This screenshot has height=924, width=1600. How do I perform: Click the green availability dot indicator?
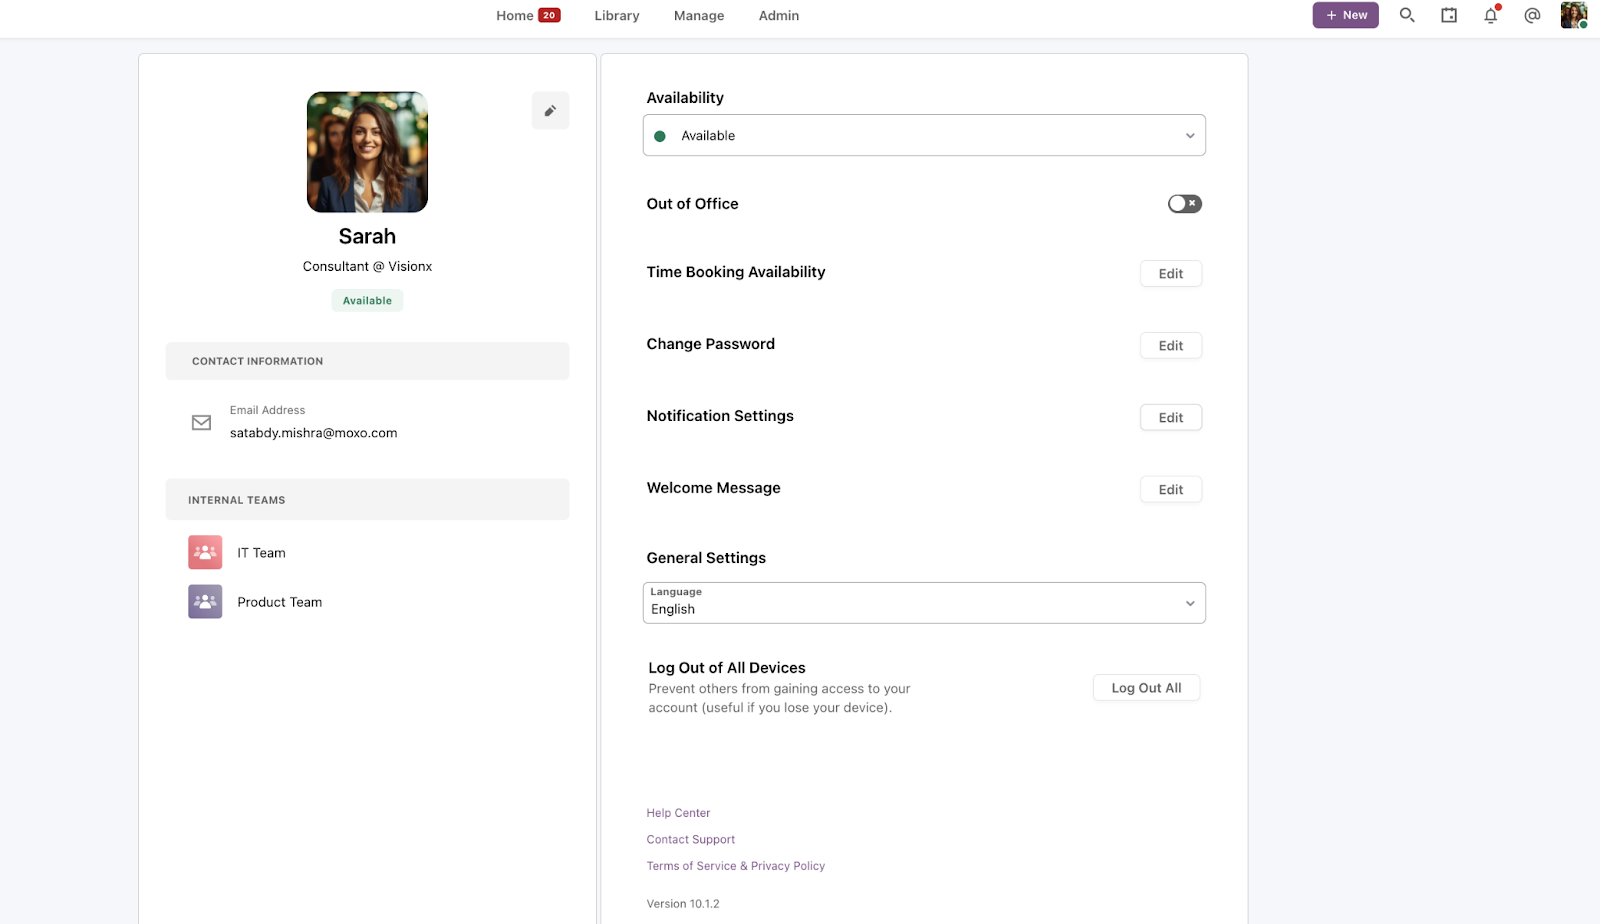(x=660, y=135)
